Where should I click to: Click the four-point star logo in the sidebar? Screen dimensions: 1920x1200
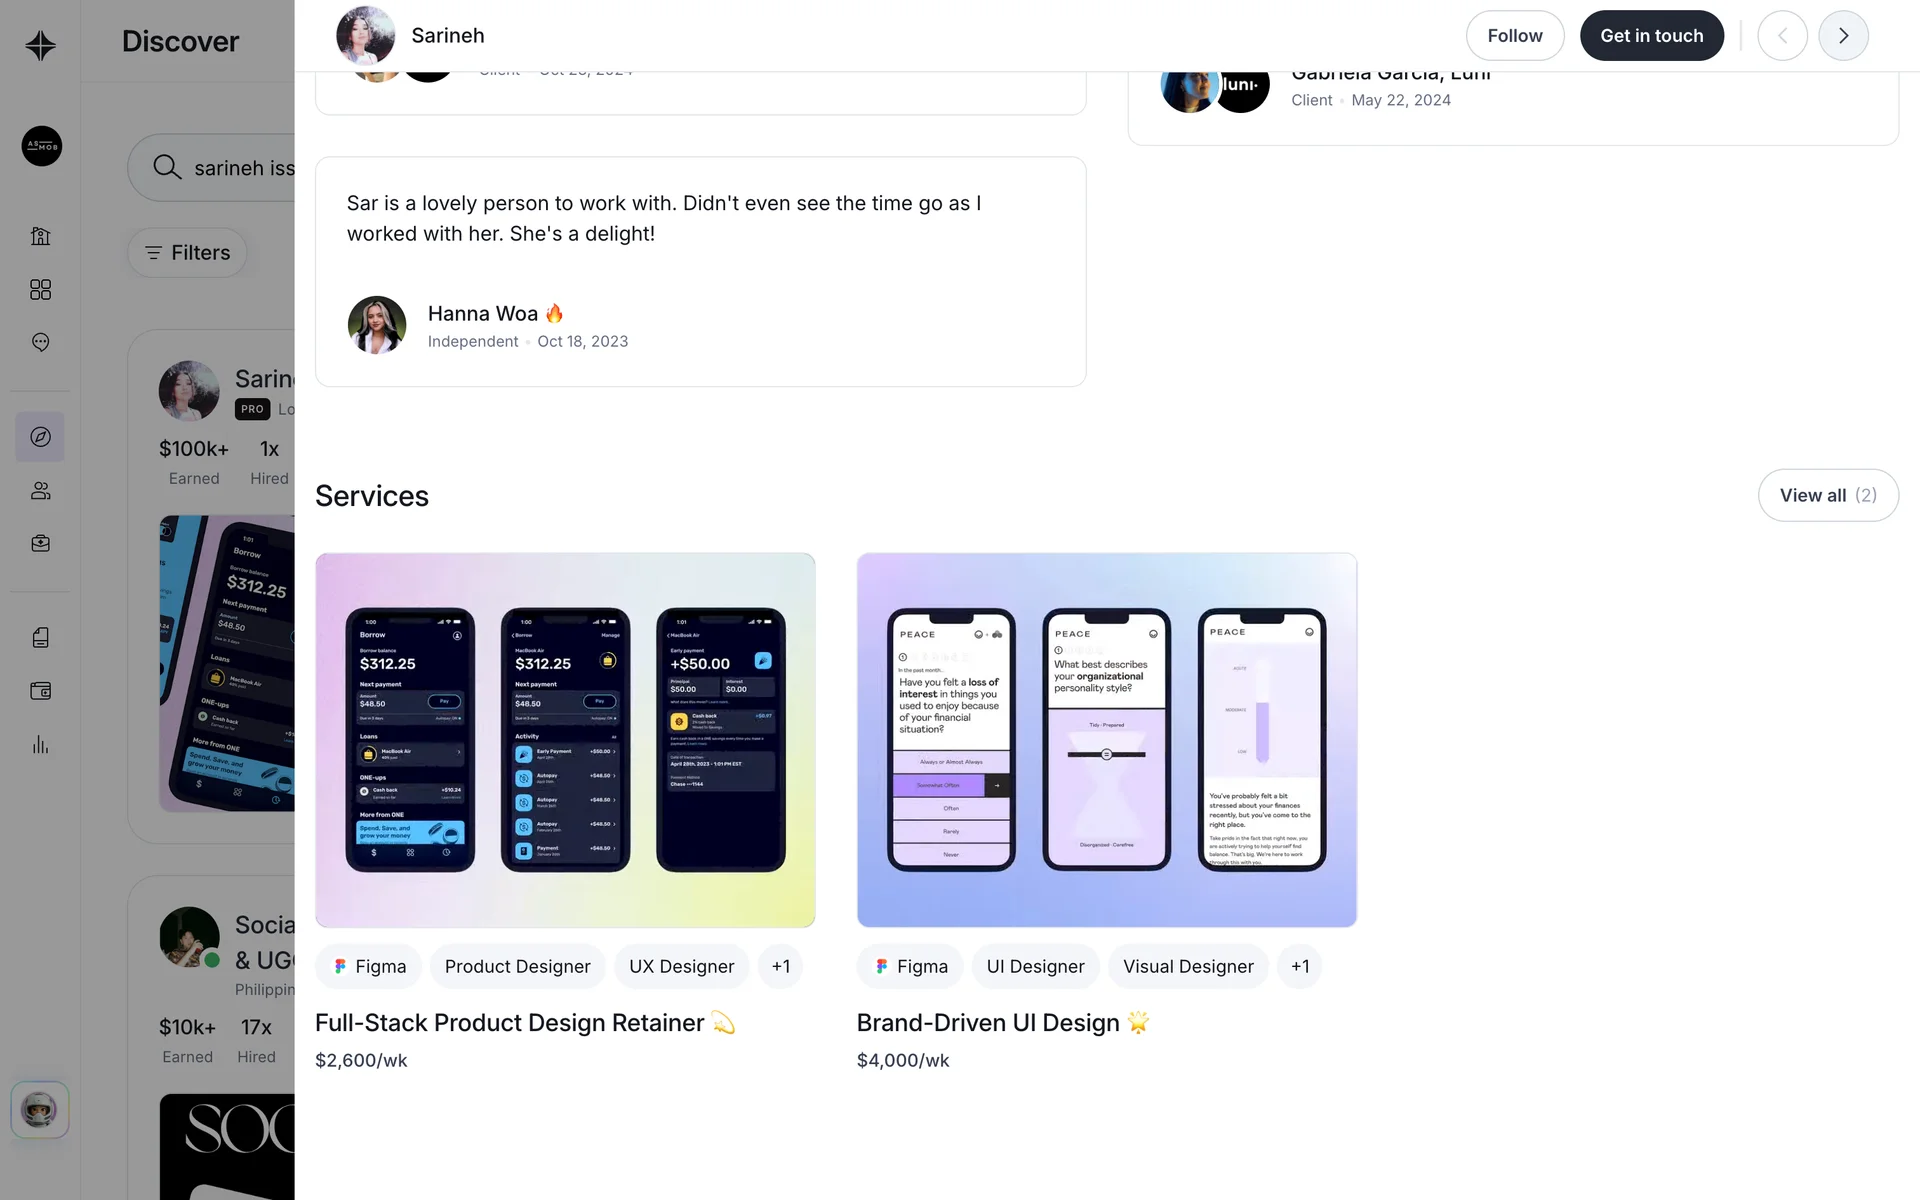click(40, 45)
